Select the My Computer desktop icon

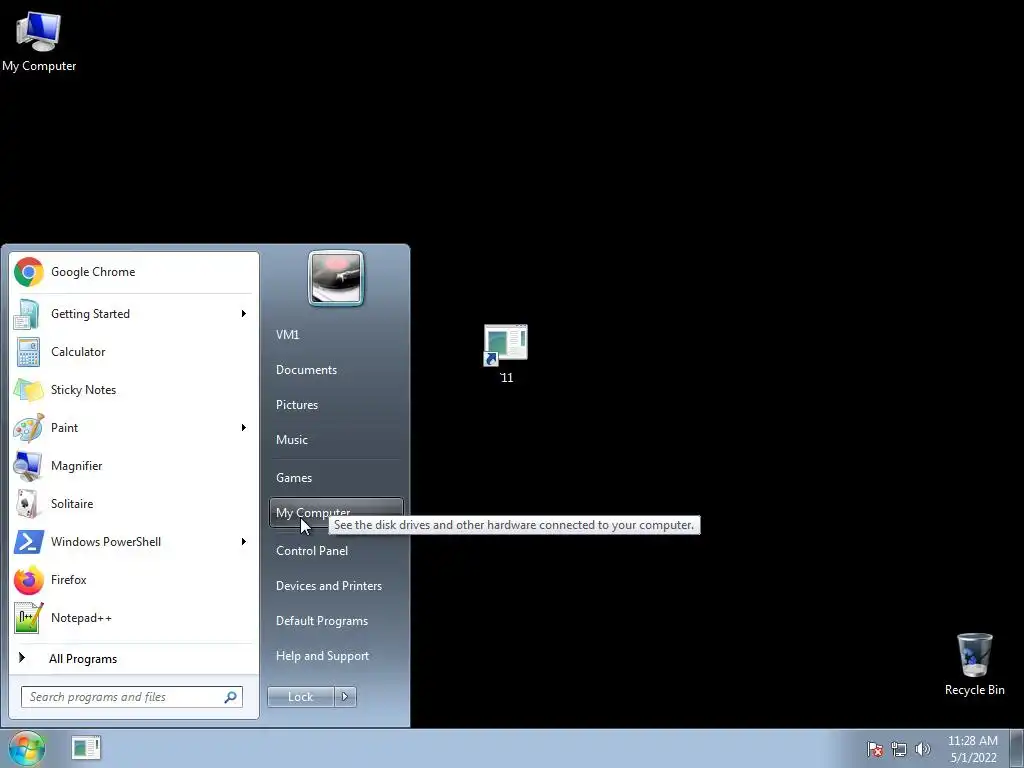click(39, 40)
